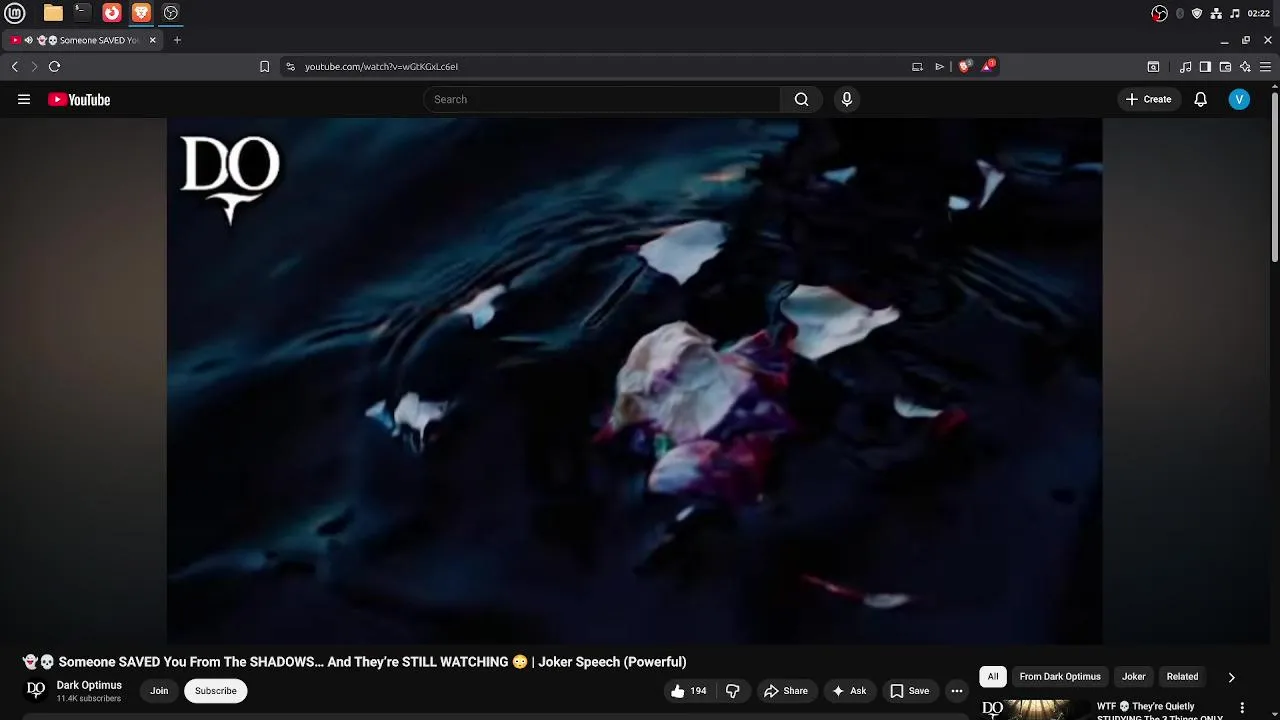Open the network tray icon
Viewport: 1280px width, 720px height.
(x=1216, y=13)
